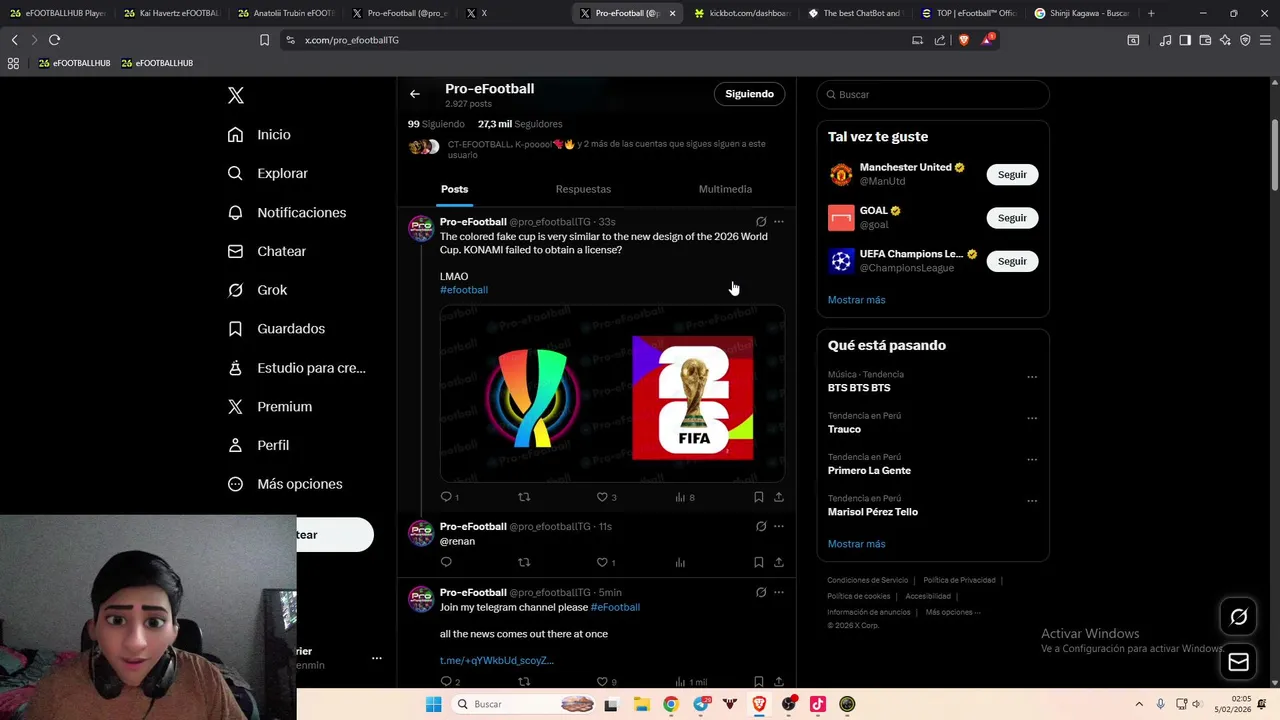Viewport: 1280px width, 720px height.
Task: Open Windows Start menu
Action: [x=433, y=704]
